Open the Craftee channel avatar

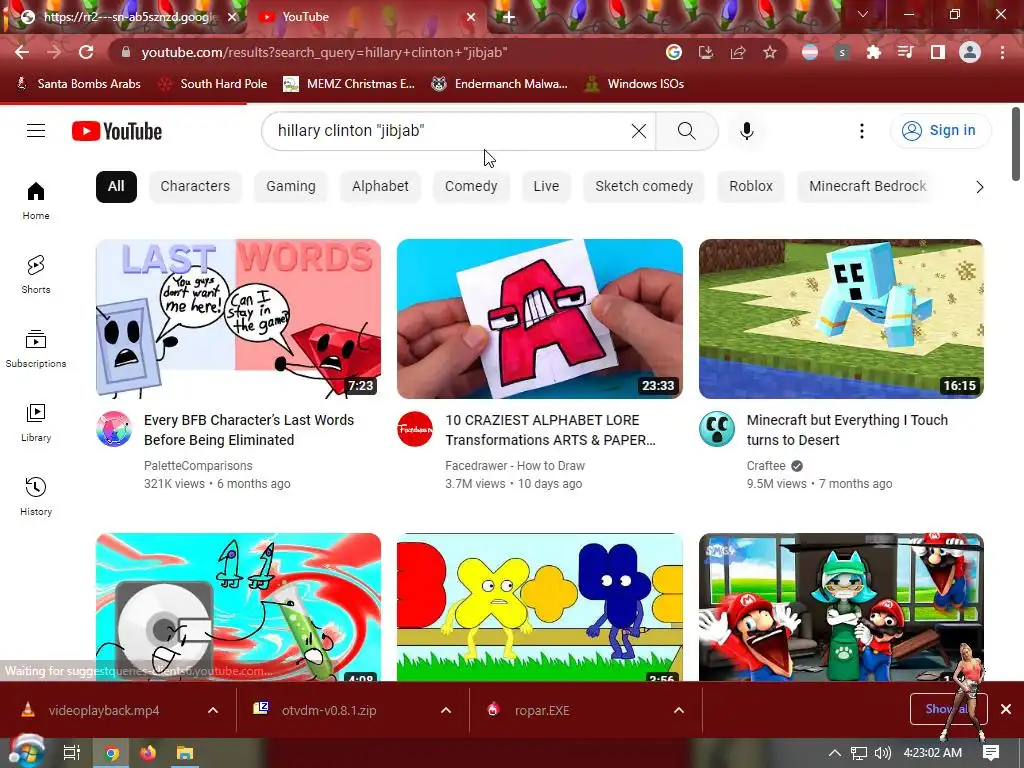(x=716, y=429)
